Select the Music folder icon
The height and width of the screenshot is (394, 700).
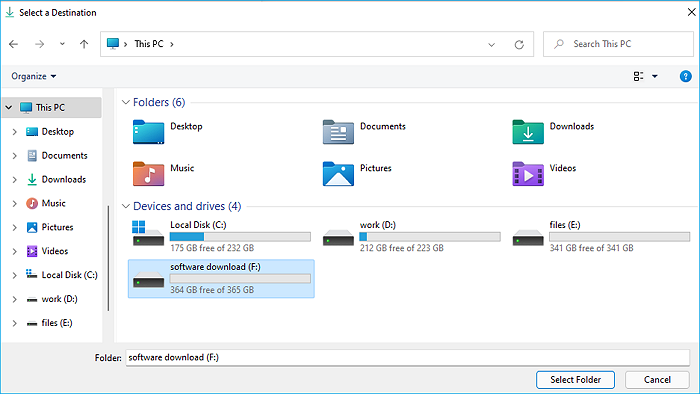click(148, 174)
